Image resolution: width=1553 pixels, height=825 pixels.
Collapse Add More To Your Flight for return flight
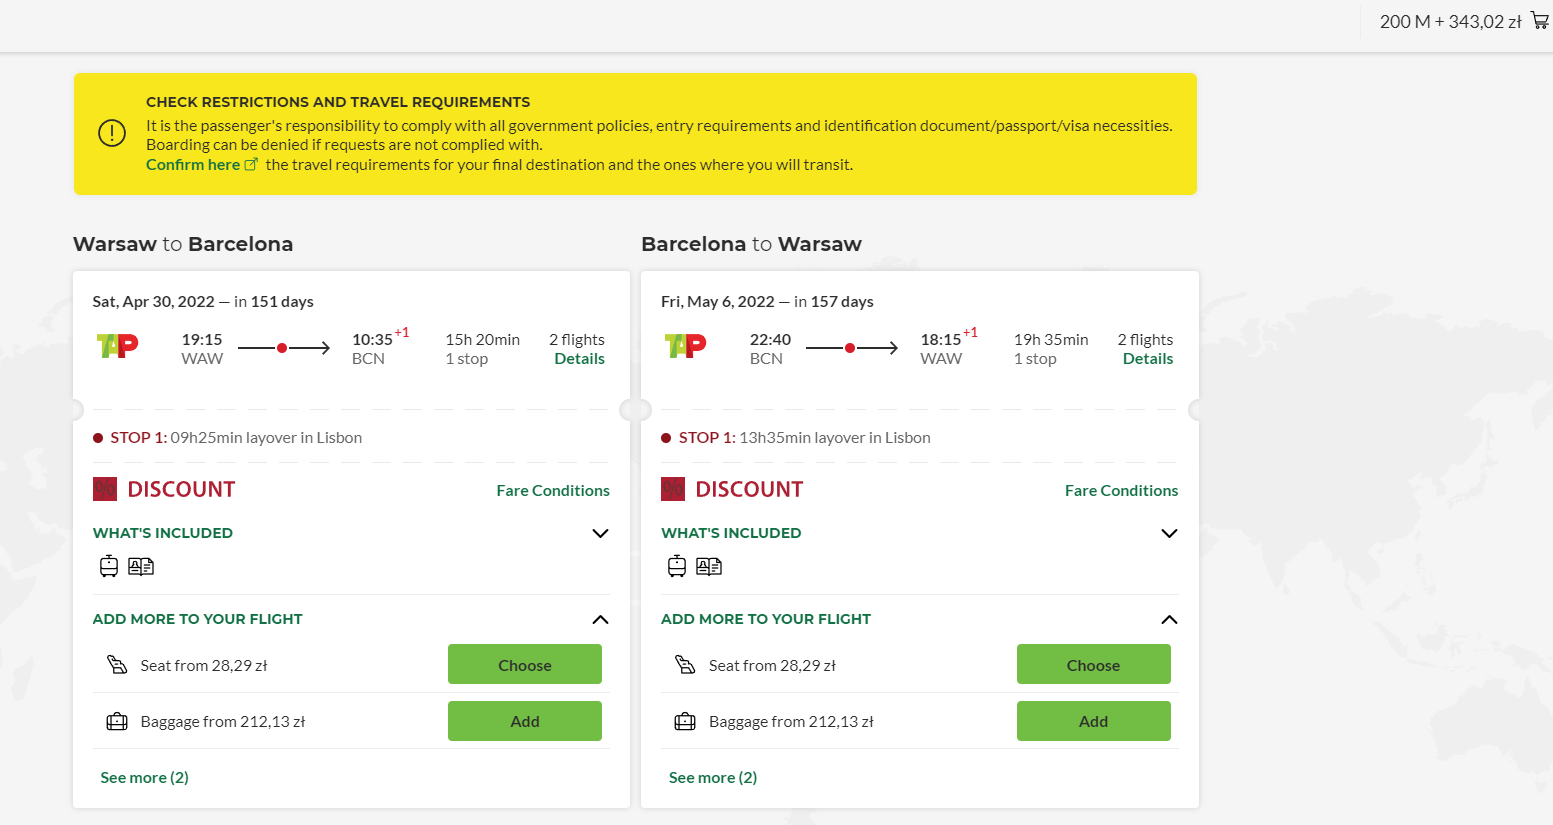[1169, 619]
